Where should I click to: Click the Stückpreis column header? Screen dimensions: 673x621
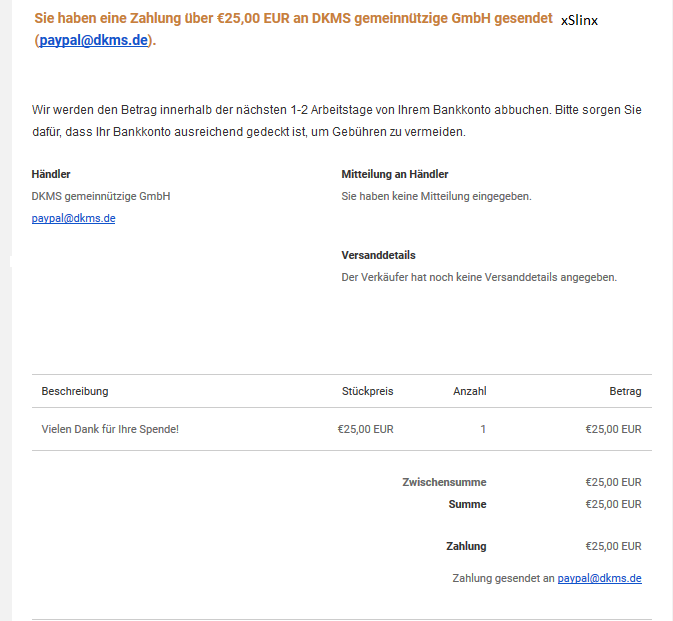tap(367, 391)
